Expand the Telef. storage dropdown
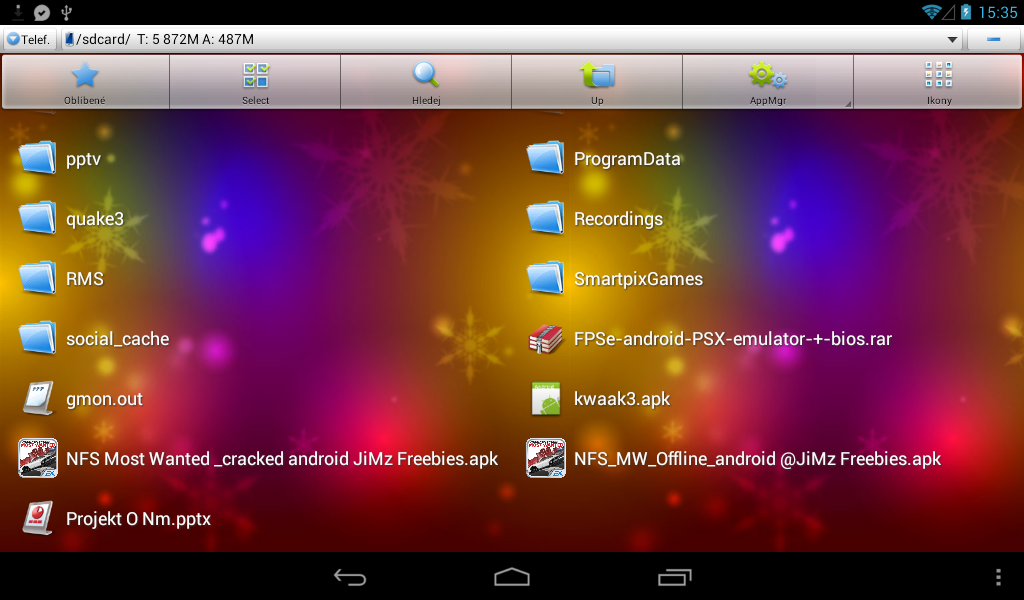The image size is (1024, 600). pos(29,40)
